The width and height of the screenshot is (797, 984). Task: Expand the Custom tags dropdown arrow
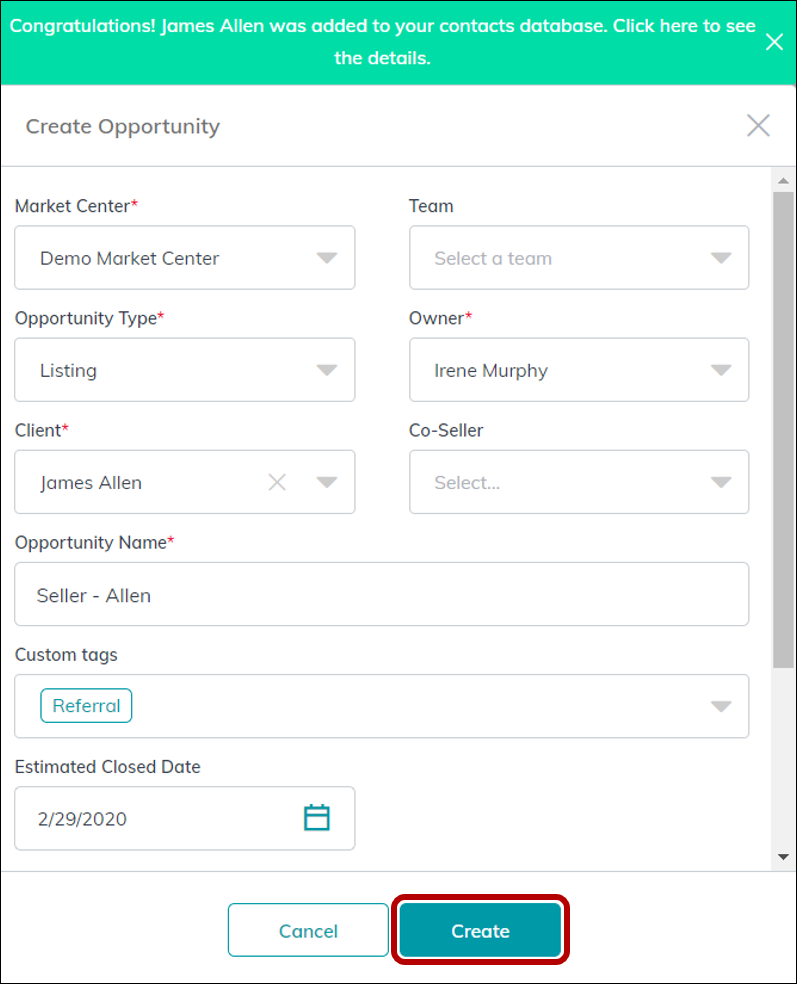pyautogui.click(x=721, y=707)
